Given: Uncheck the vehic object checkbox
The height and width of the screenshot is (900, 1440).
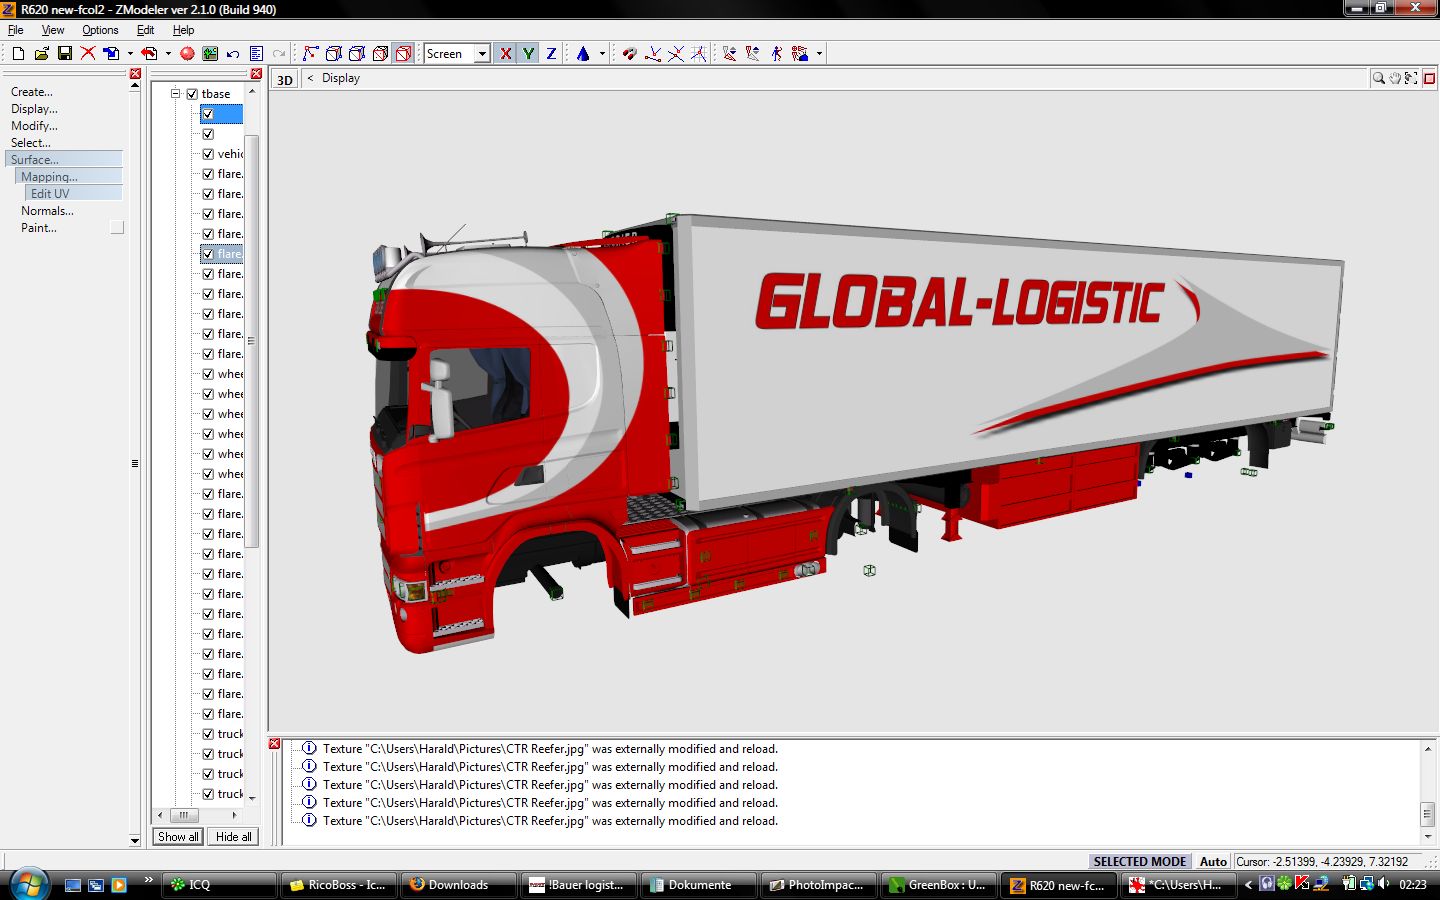Looking at the screenshot, I should 208,154.
